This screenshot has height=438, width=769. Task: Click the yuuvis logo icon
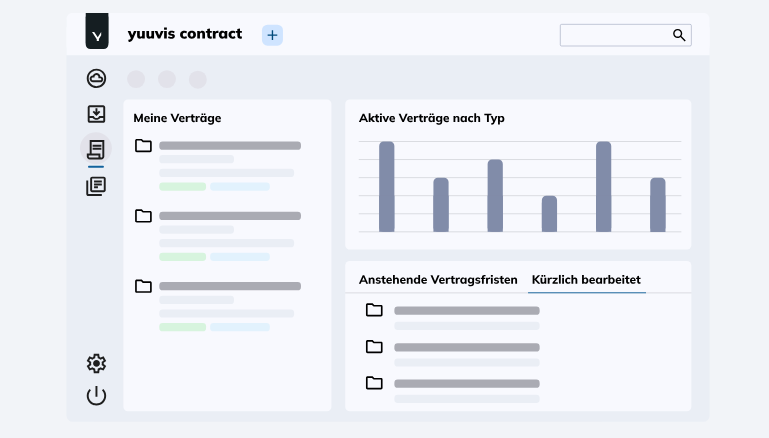coord(97,34)
